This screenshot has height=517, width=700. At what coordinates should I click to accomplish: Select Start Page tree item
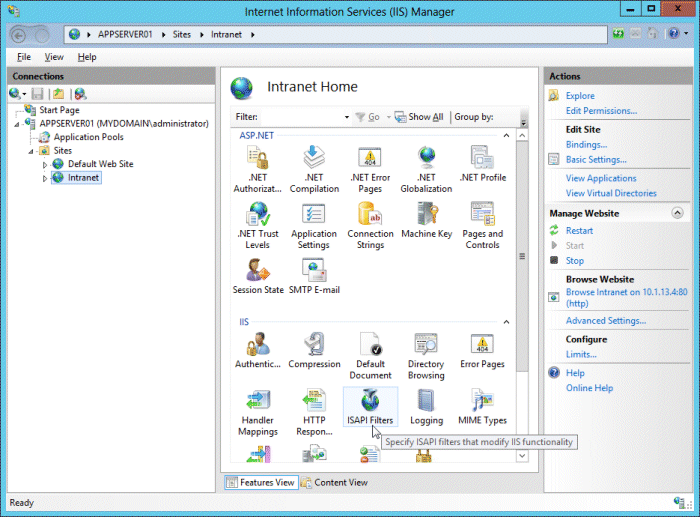(59, 110)
